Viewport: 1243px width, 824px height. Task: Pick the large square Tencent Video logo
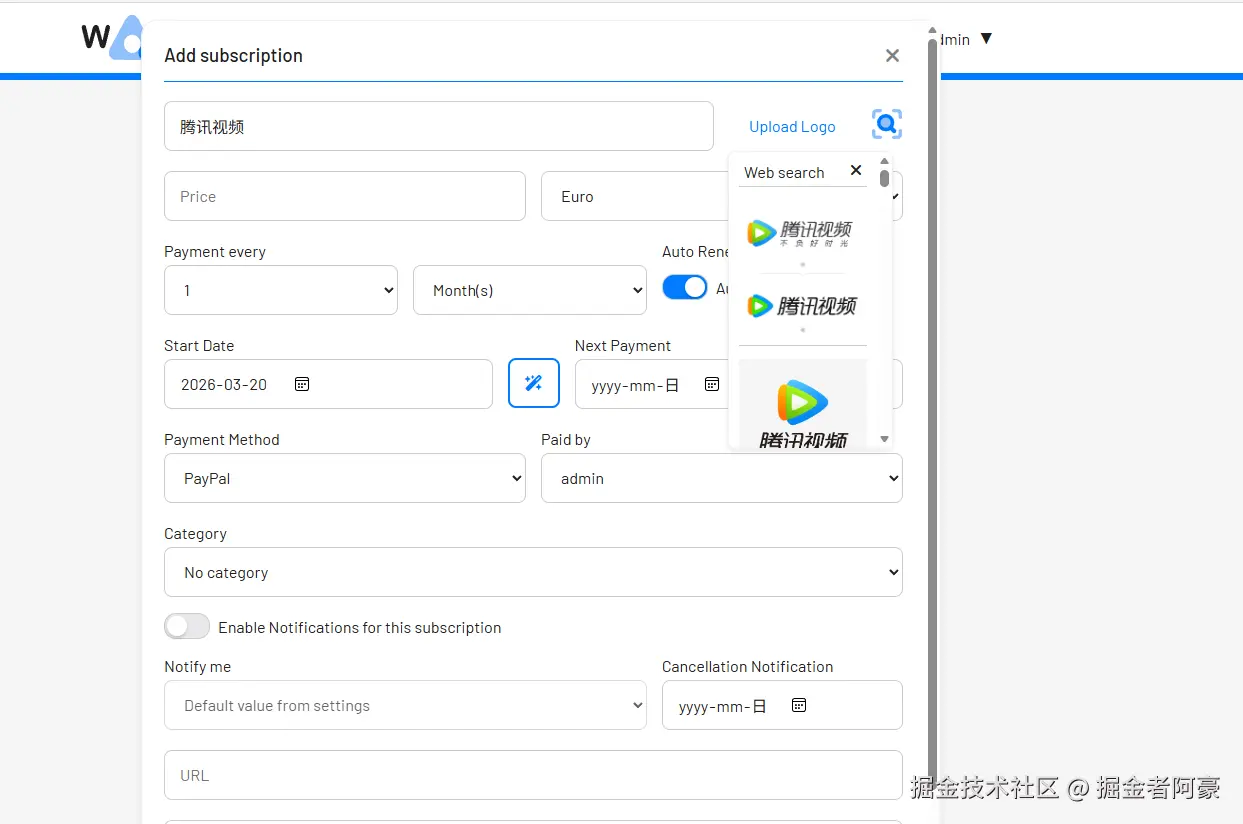[x=803, y=404]
